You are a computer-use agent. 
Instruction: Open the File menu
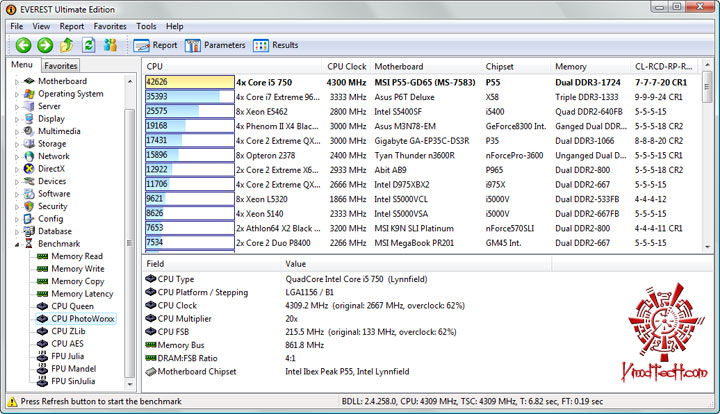[17, 26]
